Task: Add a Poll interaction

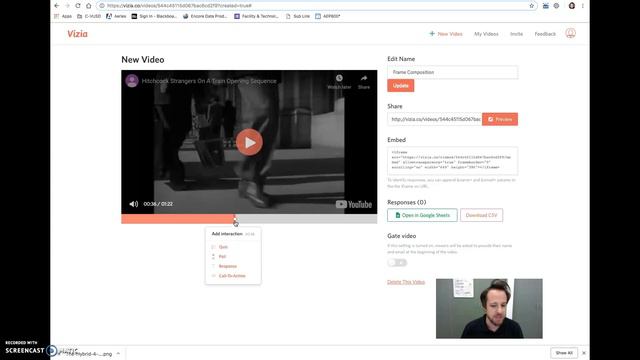Action: pos(222,257)
